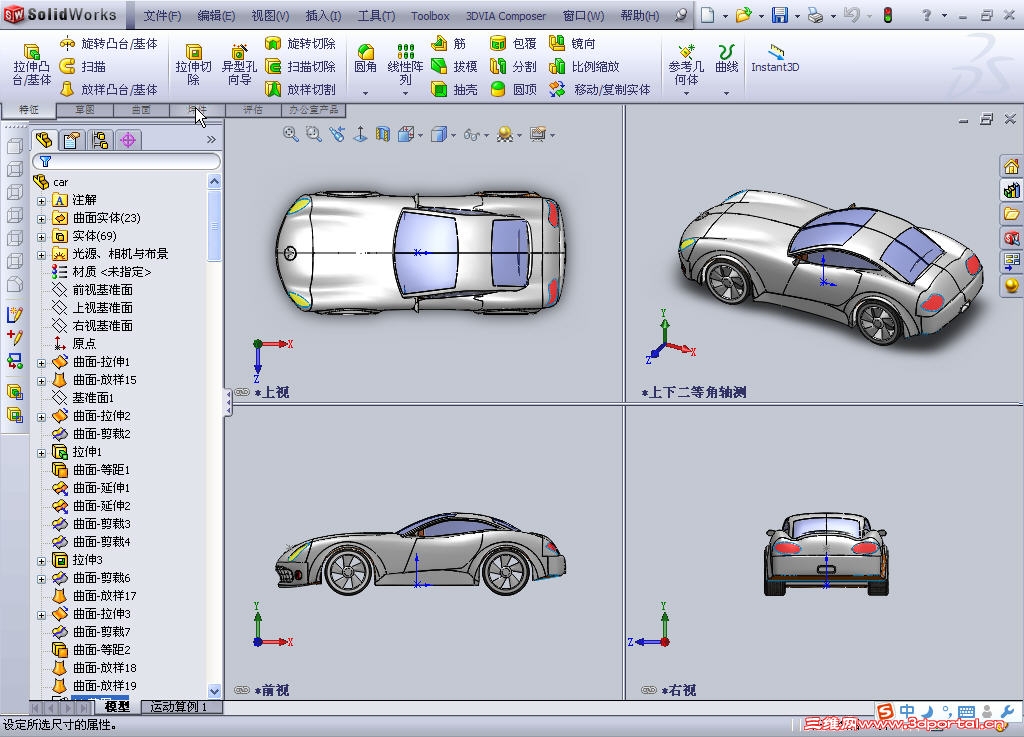Viewport: 1024px width, 737px height.
Task: Select the Mirror (镜向) tool
Action: point(572,44)
